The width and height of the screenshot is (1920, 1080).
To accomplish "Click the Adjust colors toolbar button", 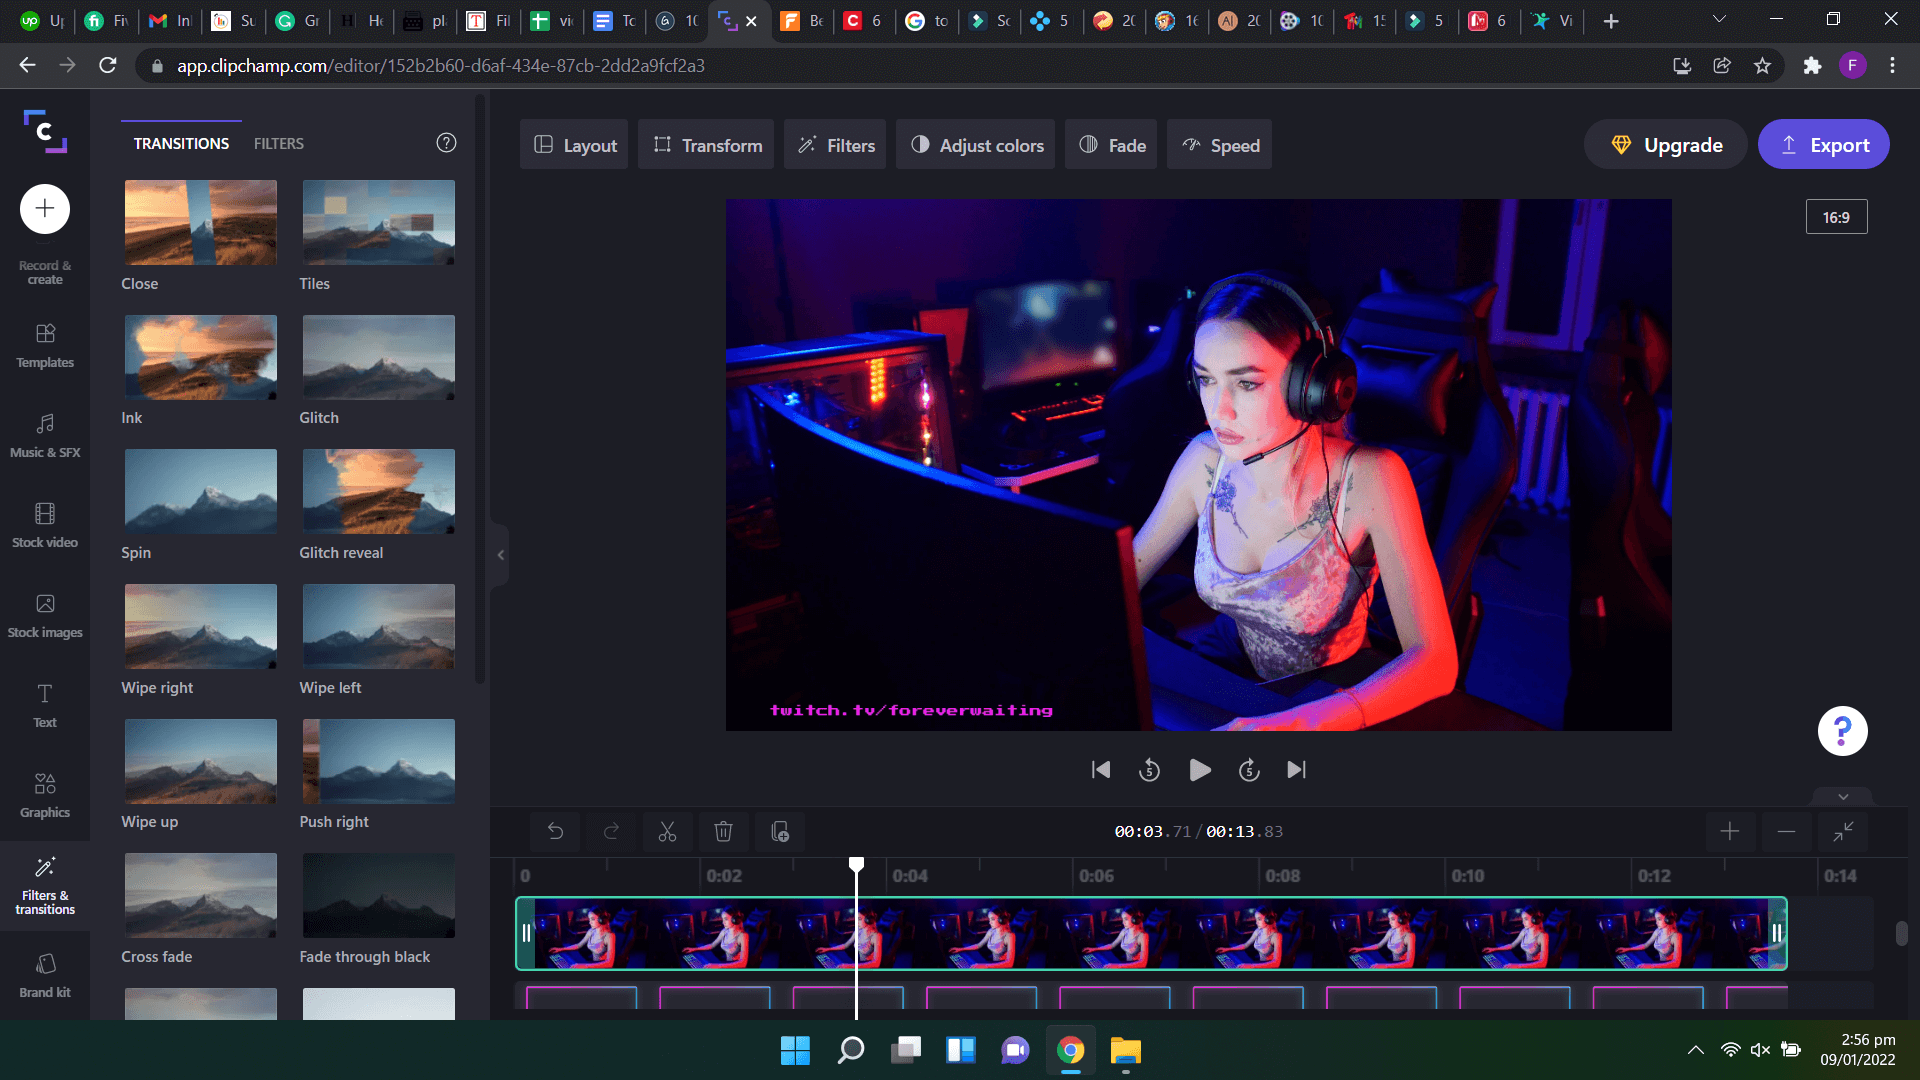I will 976,144.
